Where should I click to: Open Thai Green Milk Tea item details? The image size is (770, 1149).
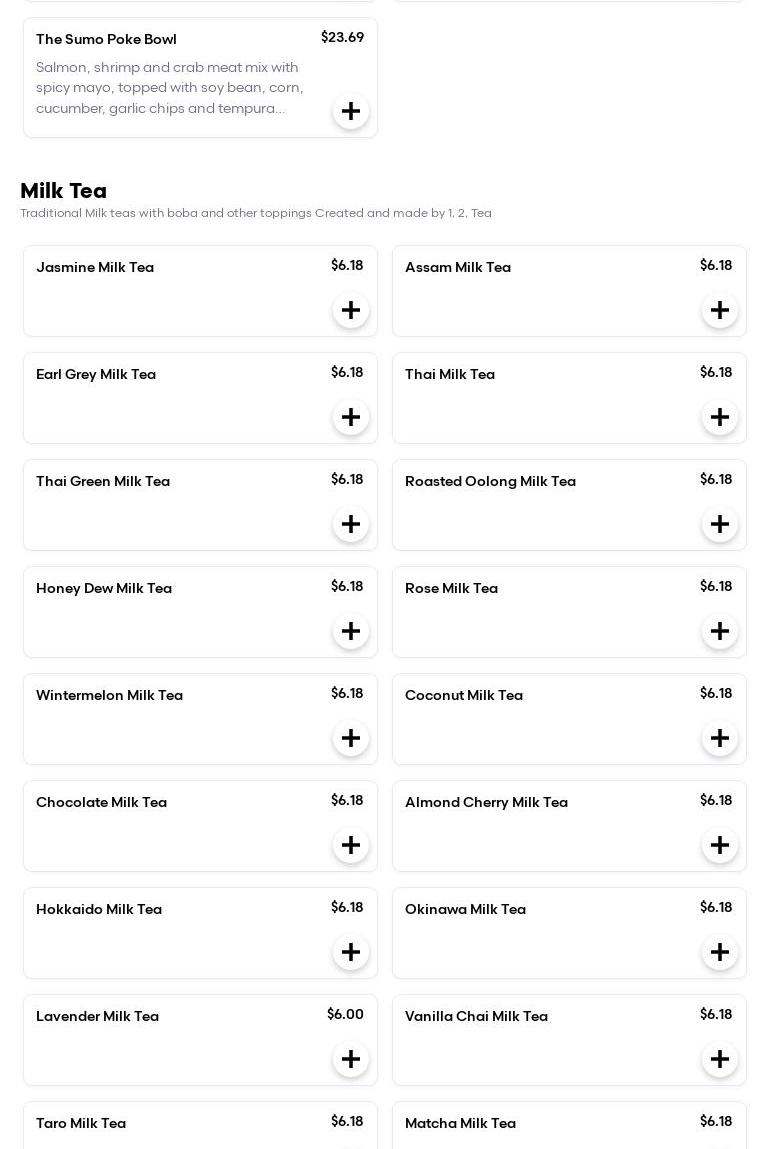pyautogui.click(x=103, y=482)
